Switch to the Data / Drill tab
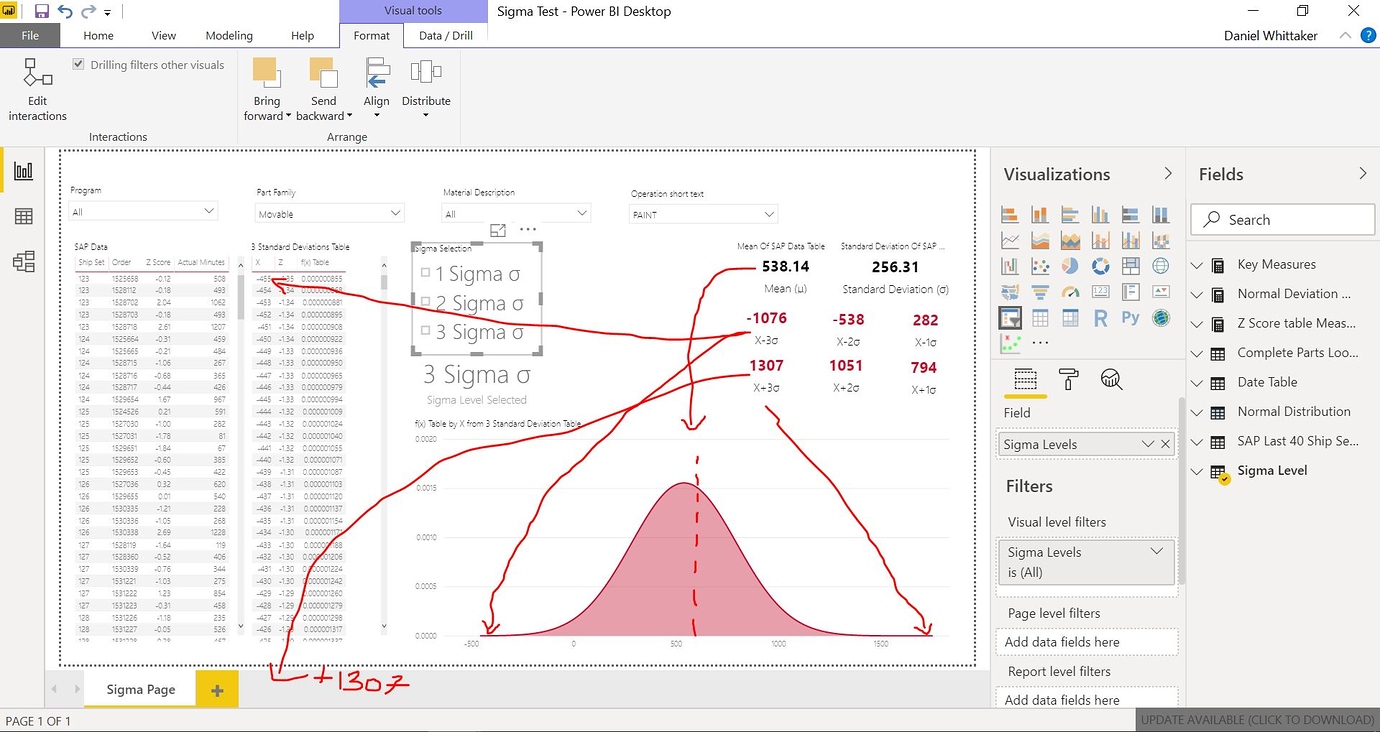The width and height of the screenshot is (1380, 732). (445, 35)
